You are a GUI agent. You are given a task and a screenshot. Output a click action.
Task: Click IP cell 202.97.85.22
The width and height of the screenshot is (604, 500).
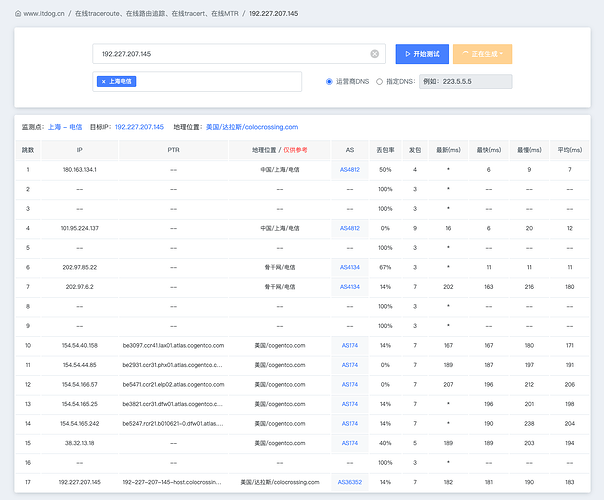click(x=80, y=267)
